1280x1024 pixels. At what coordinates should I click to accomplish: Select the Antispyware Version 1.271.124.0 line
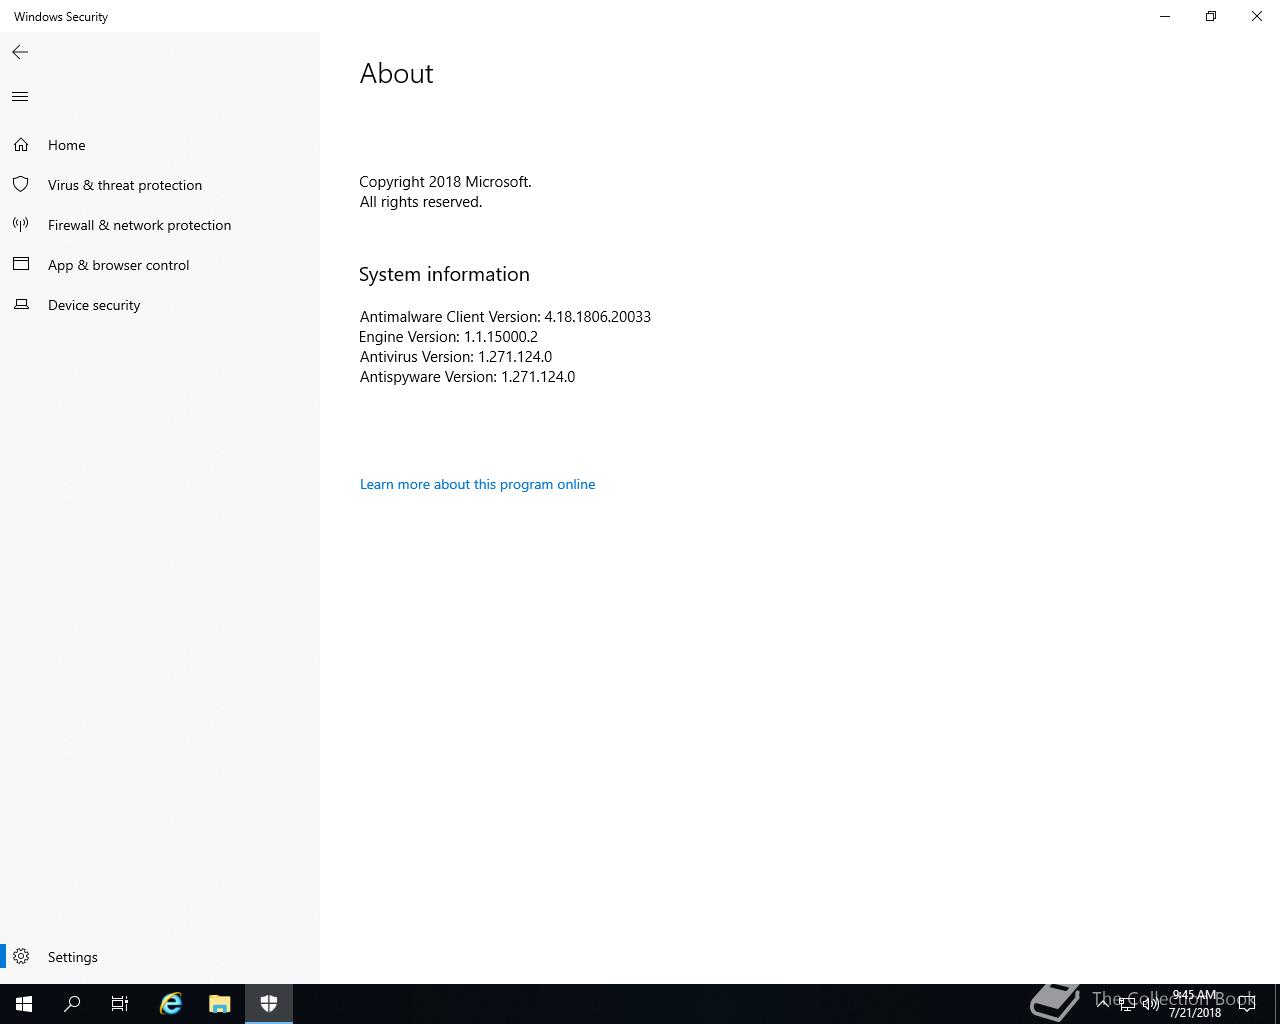pos(467,377)
